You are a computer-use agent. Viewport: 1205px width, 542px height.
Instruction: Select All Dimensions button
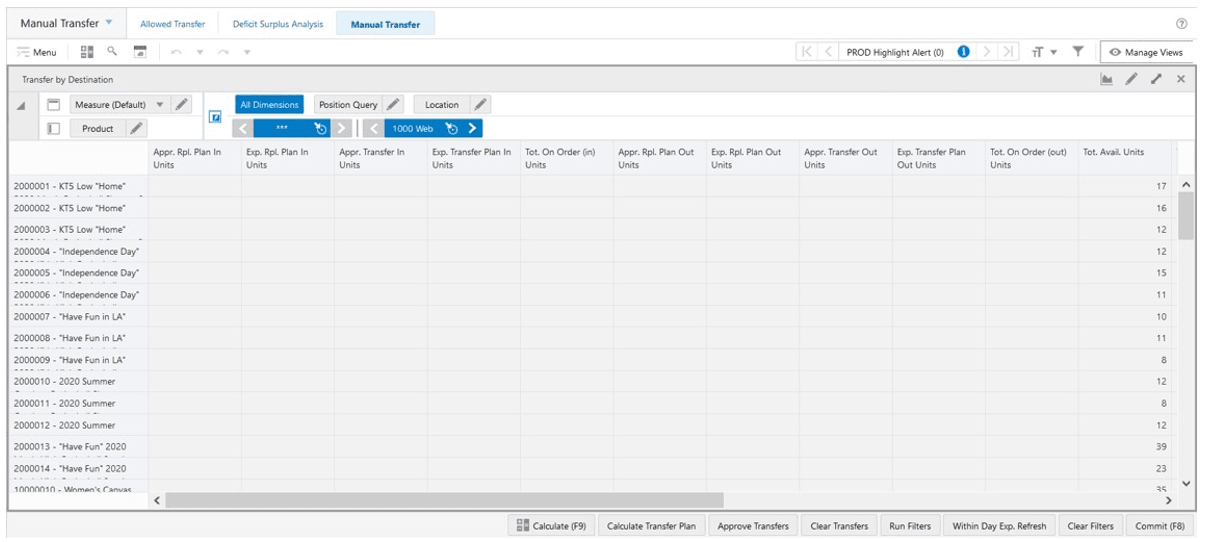[269, 104]
